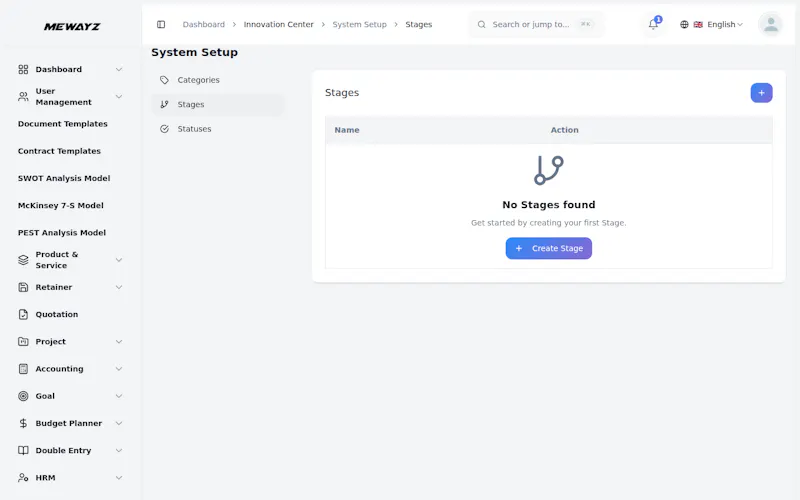This screenshot has height=500, width=800.
Task: Expand the User Management chevron
Action: (119, 96)
